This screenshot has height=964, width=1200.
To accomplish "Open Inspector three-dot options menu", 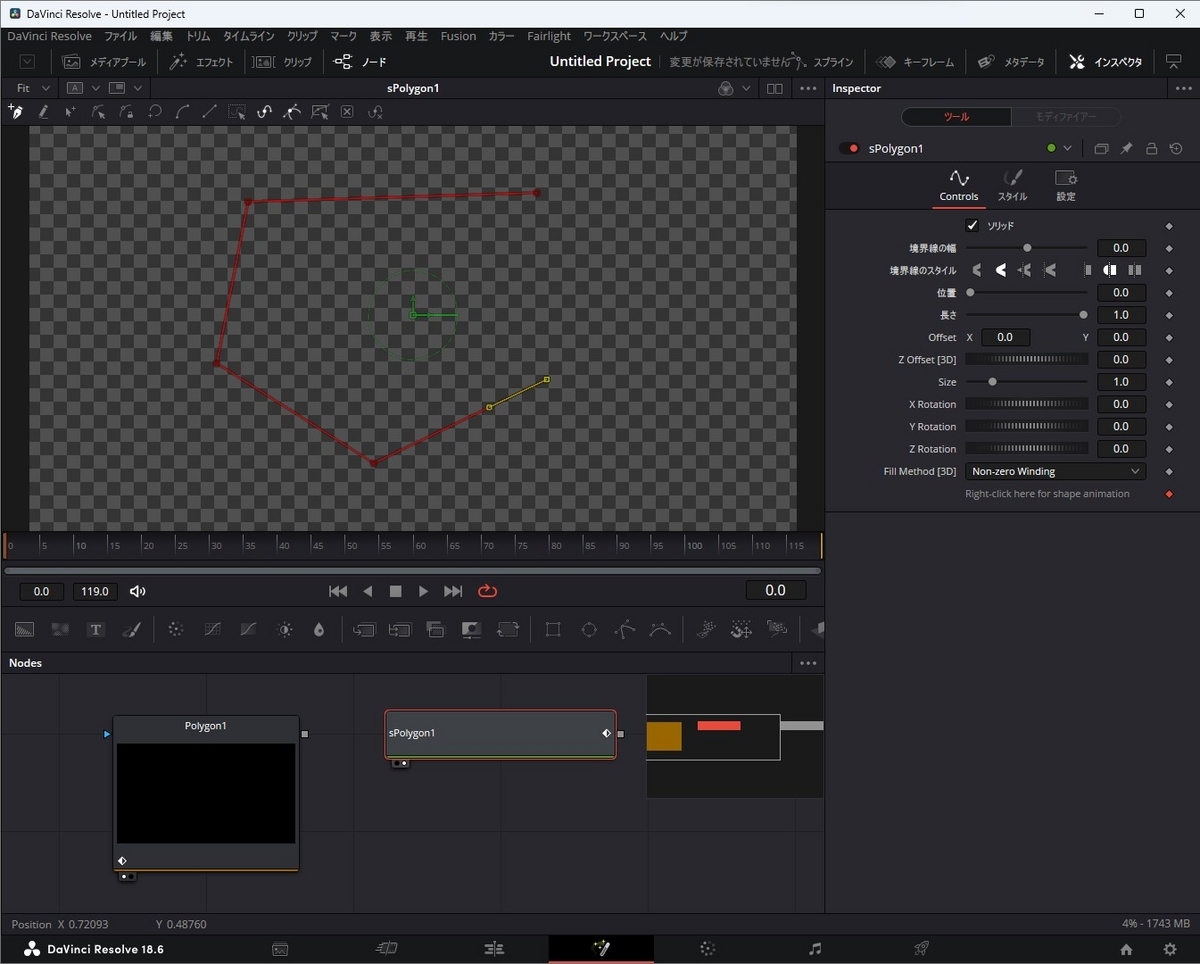I will pyautogui.click(x=1182, y=88).
